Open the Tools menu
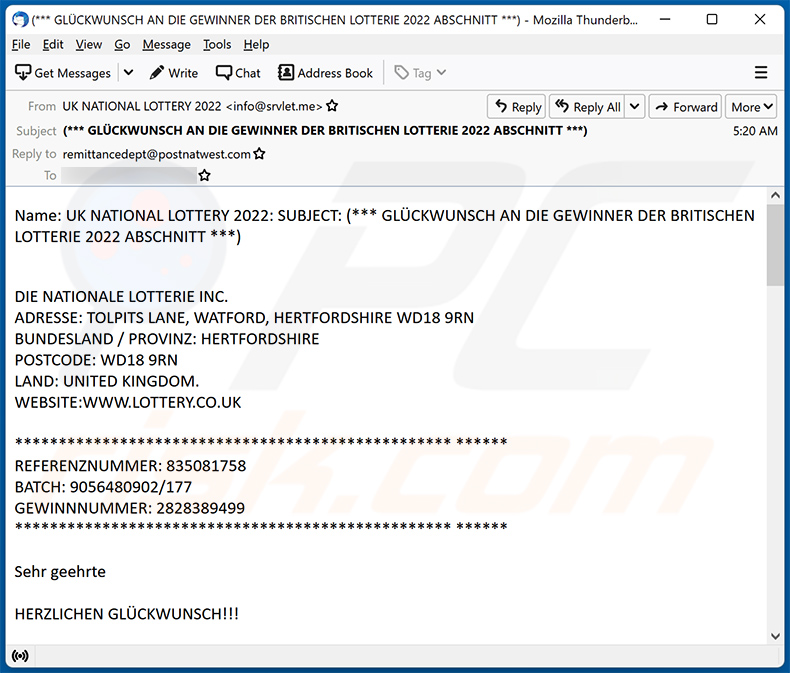Image resolution: width=790 pixels, height=673 pixels. click(217, 45)
